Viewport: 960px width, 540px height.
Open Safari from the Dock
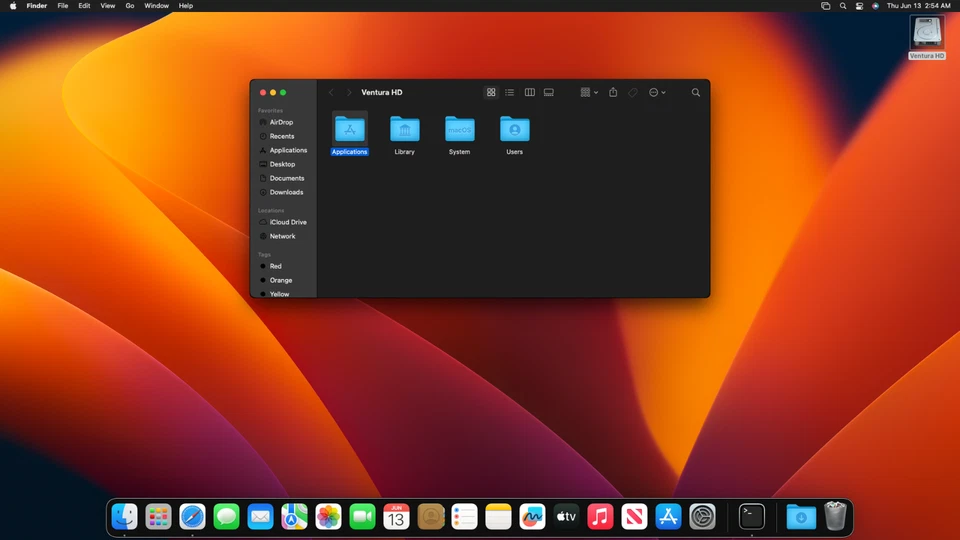(x=192, y=517)
